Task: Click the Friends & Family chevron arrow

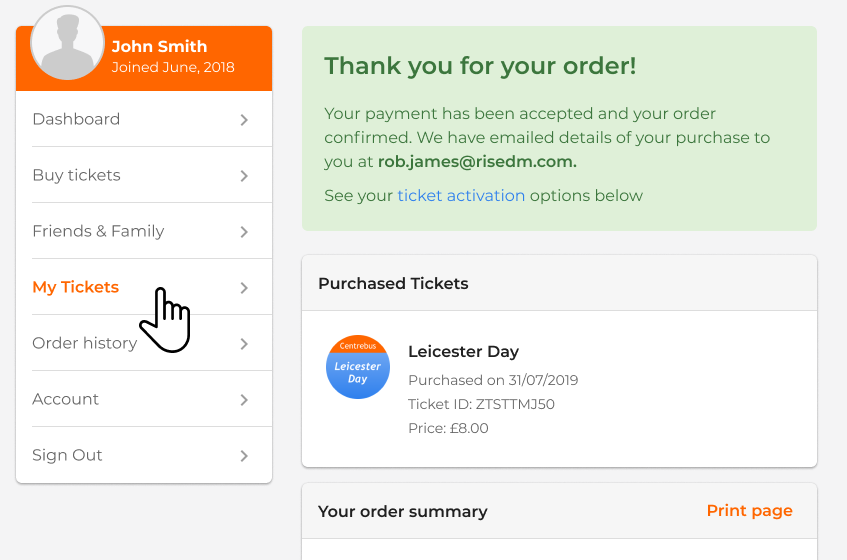Action: [x=244, y=232]
